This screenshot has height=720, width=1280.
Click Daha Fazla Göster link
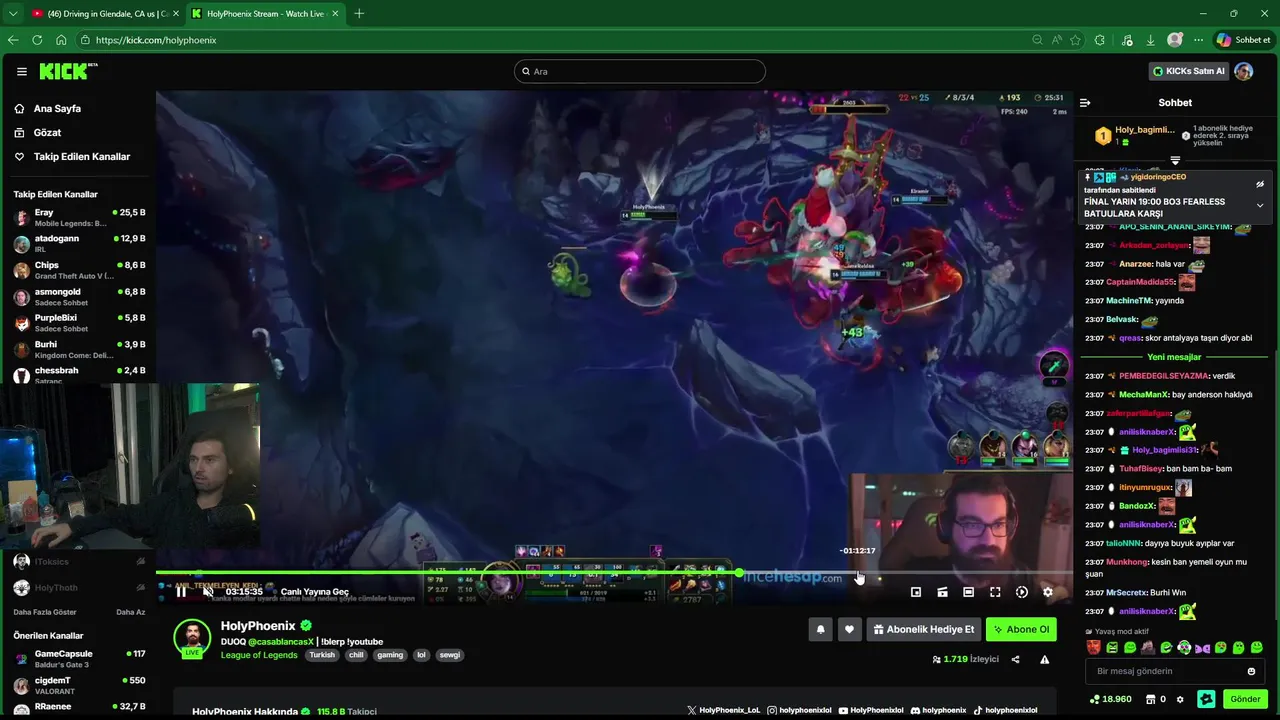(45, 612)
